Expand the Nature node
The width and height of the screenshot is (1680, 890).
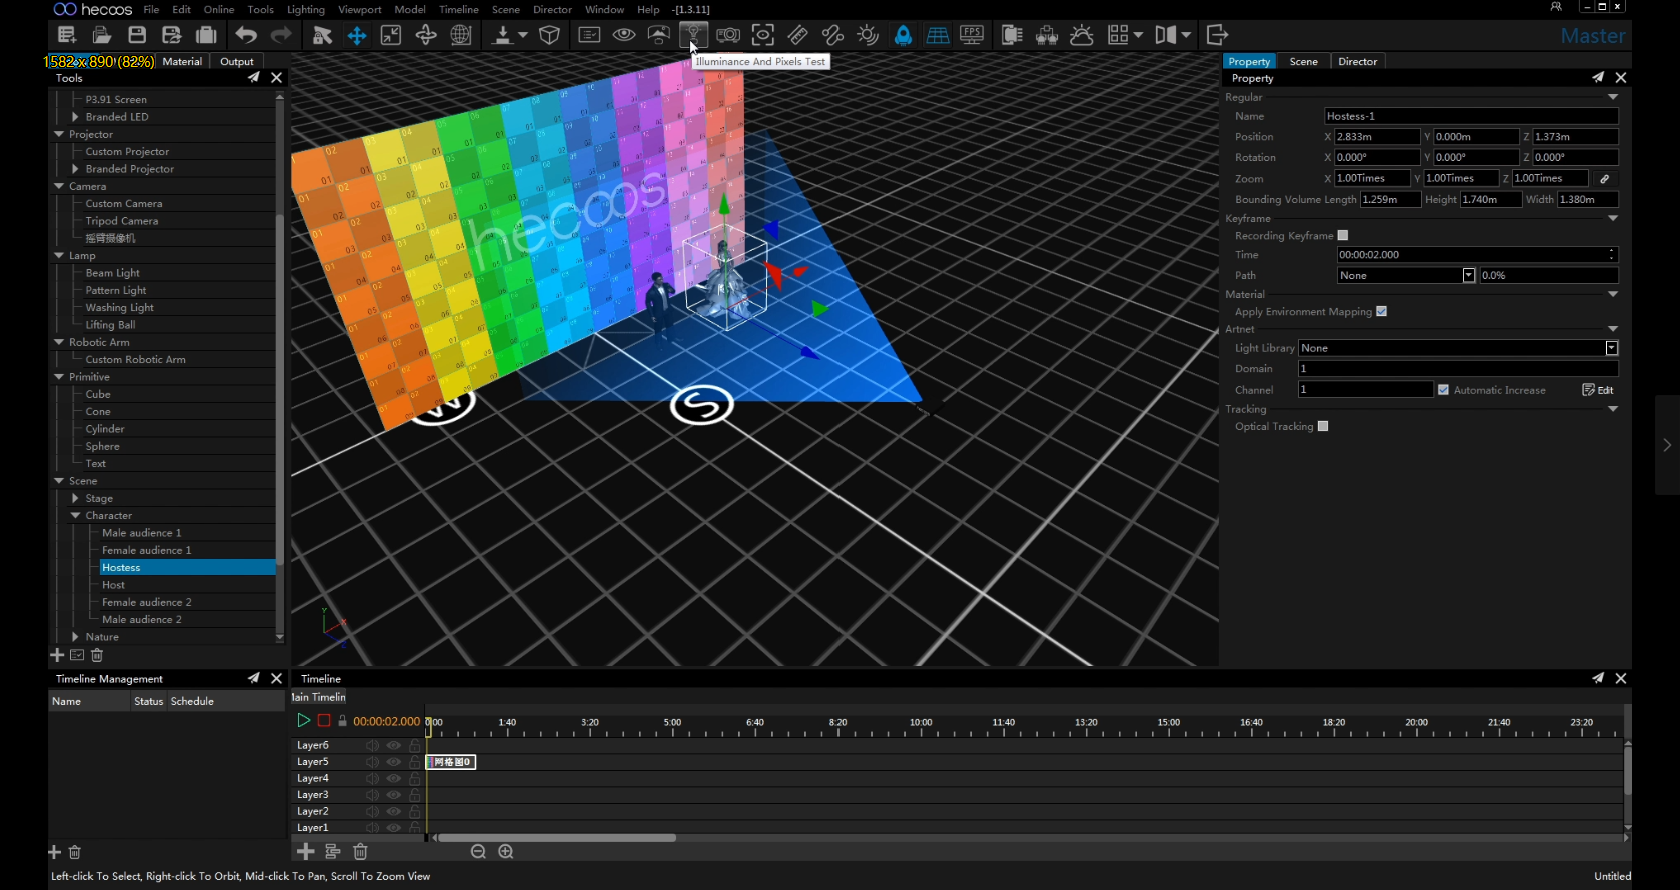click(75, 637)
